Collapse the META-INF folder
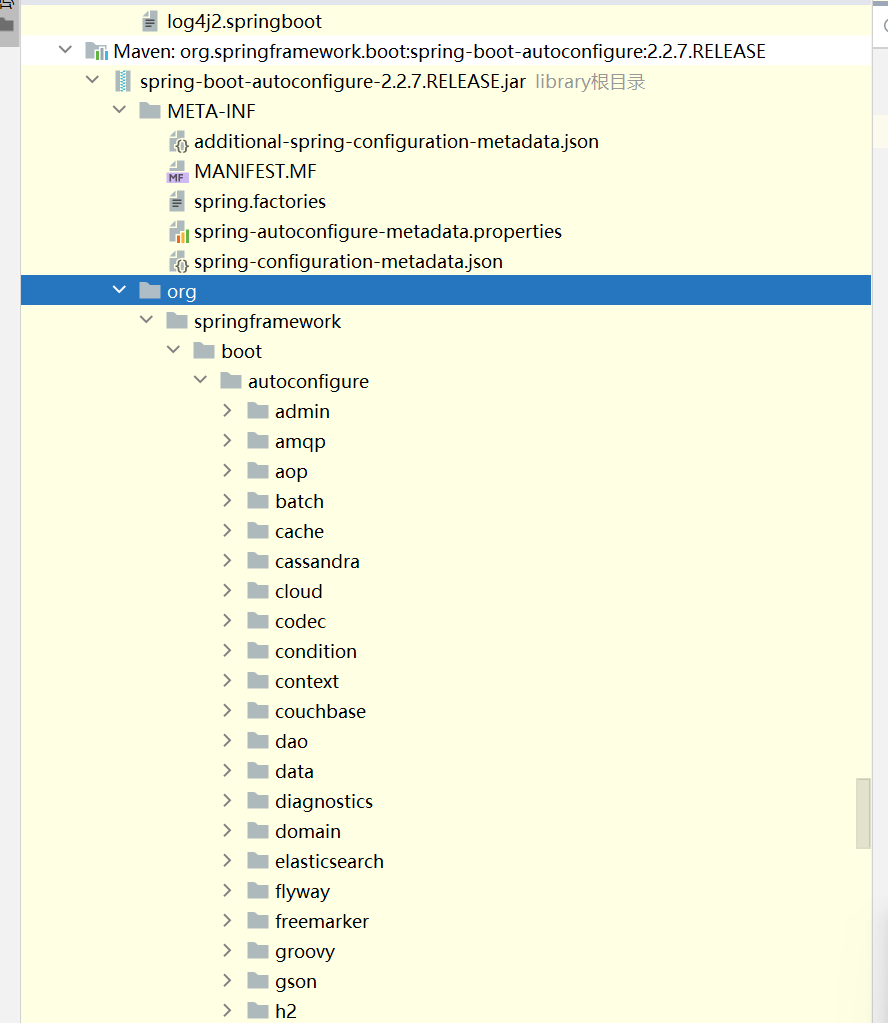The image size is (888, 1023). point(119,110)
